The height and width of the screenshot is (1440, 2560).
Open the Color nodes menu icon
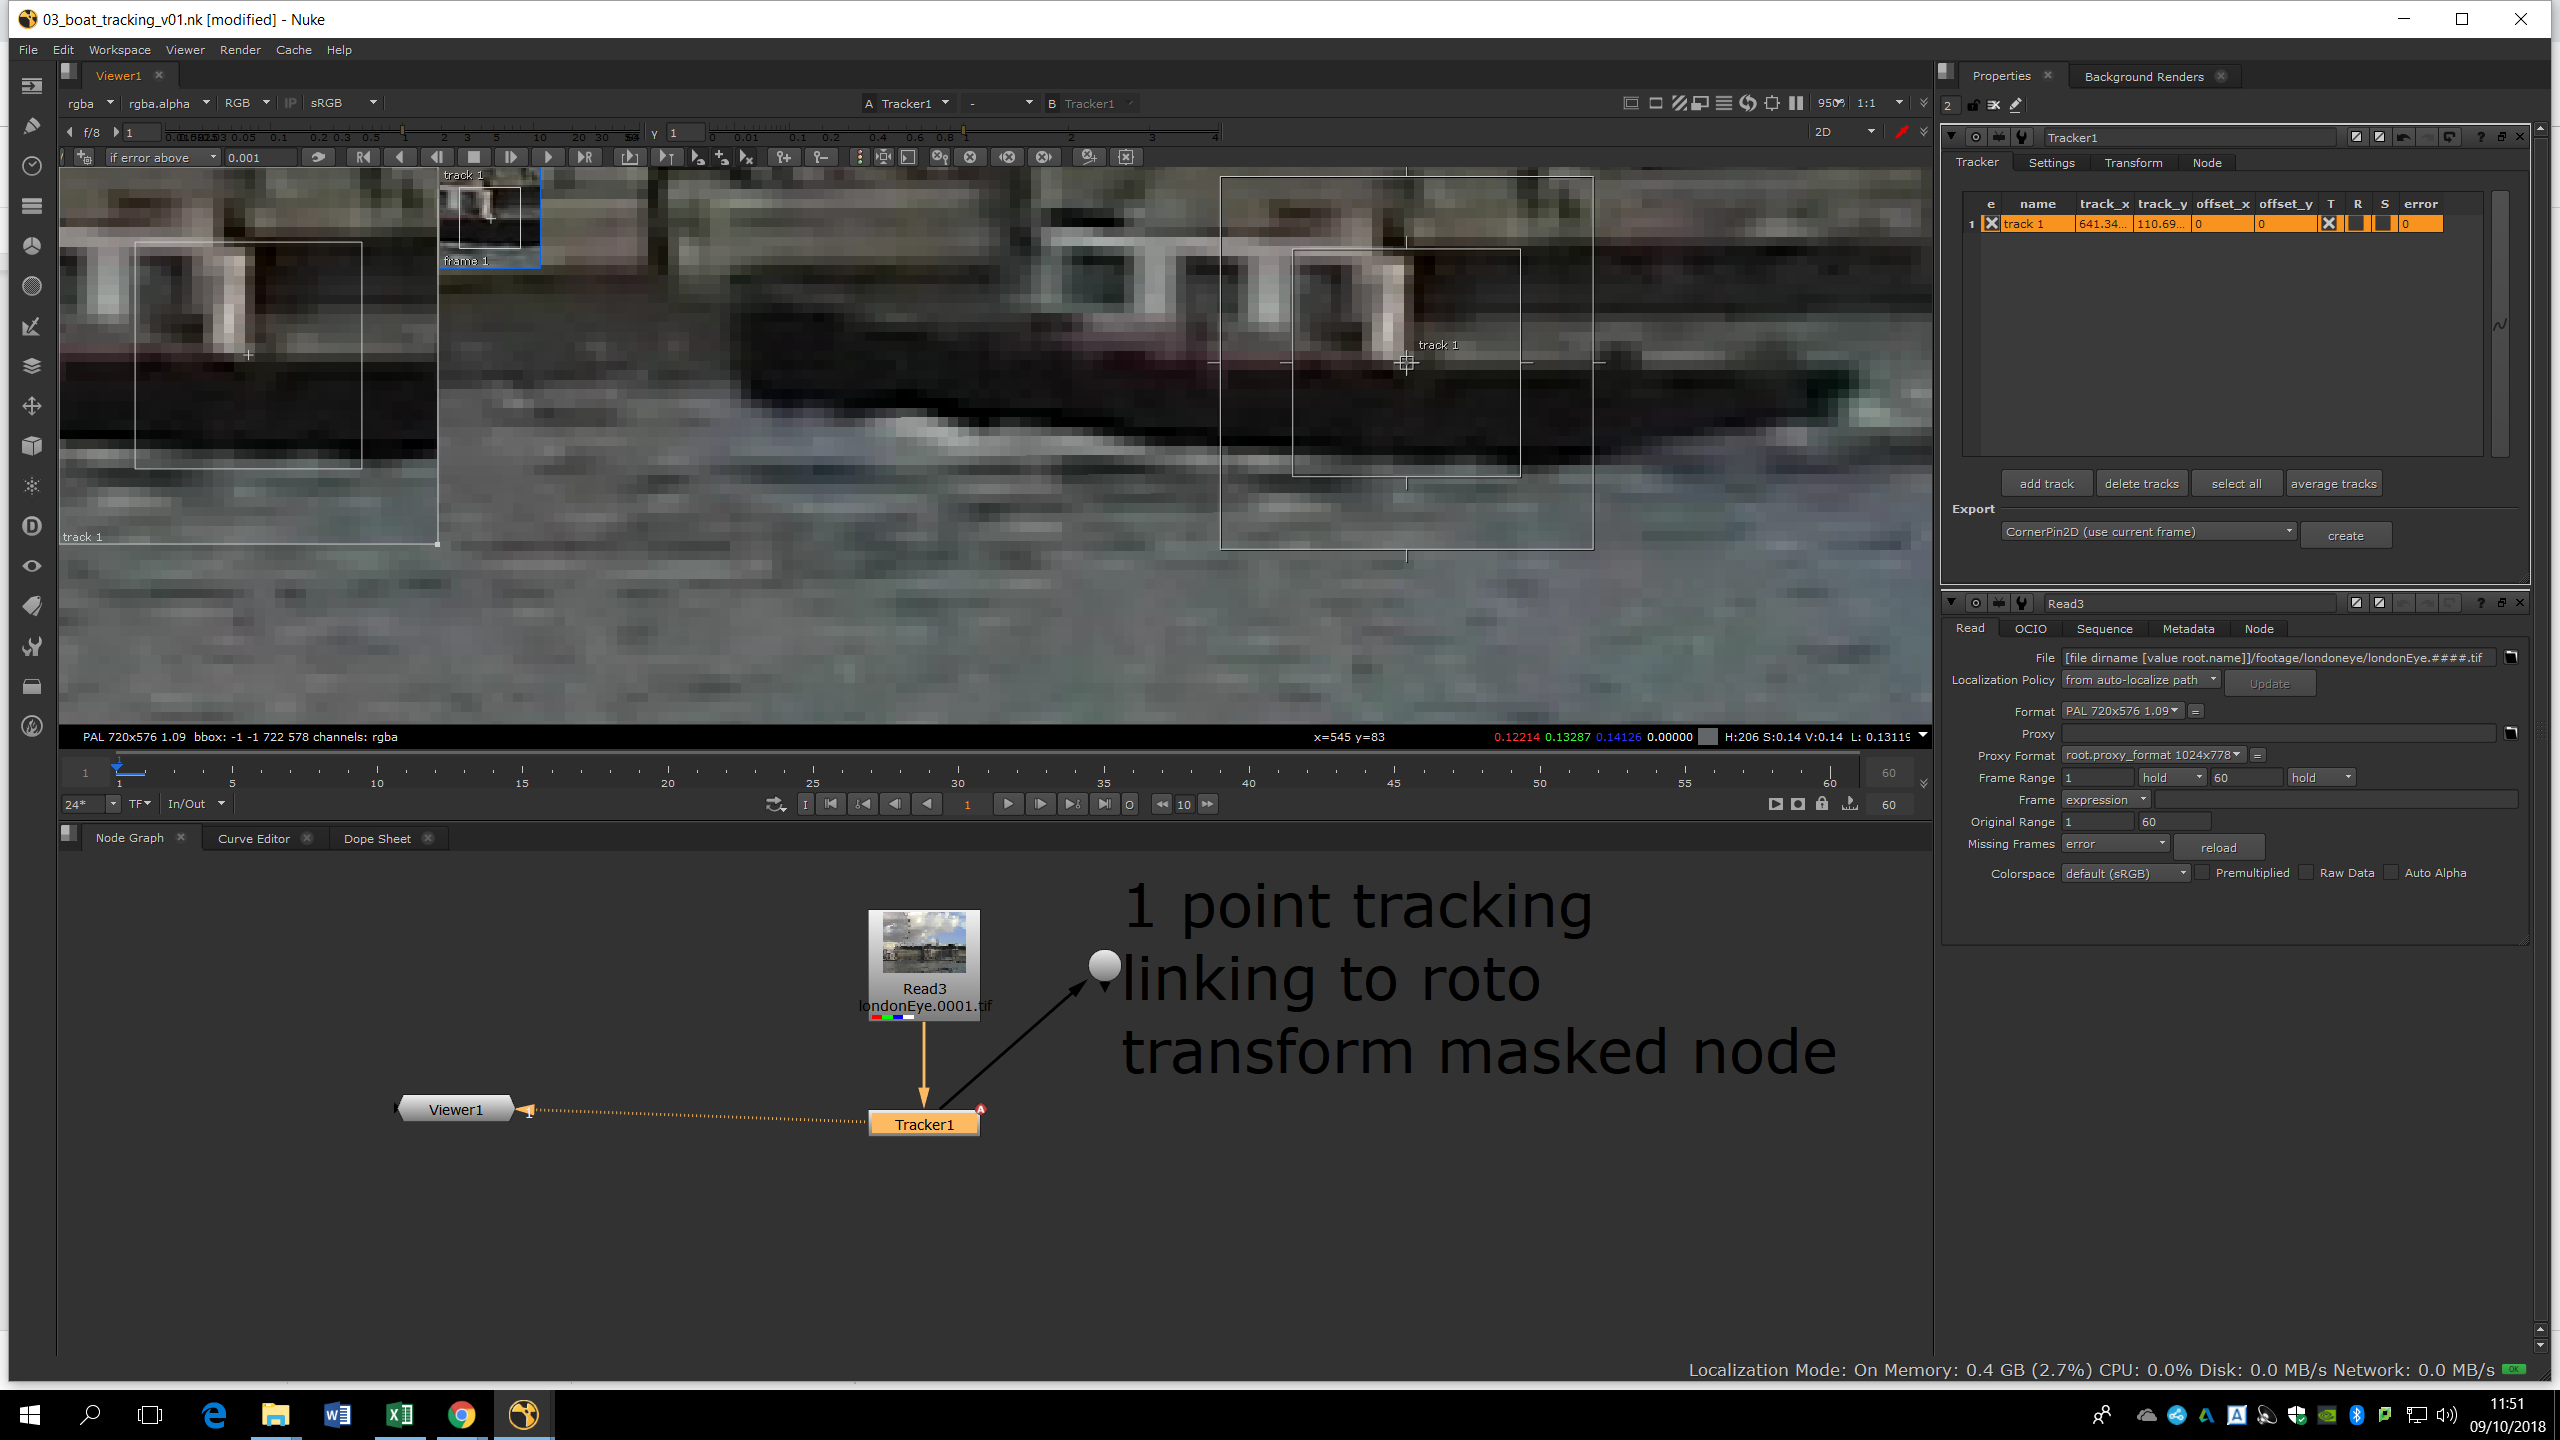click(x=31, y=246)
